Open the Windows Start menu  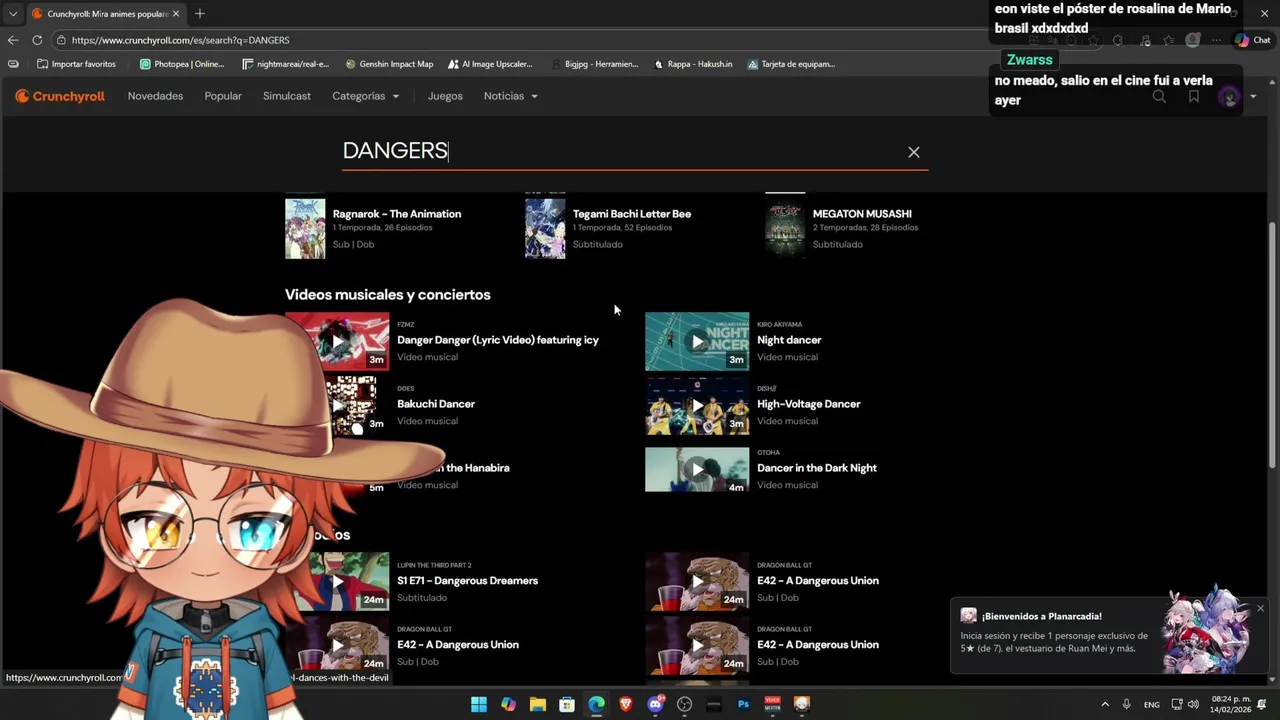tap(479, 704)
